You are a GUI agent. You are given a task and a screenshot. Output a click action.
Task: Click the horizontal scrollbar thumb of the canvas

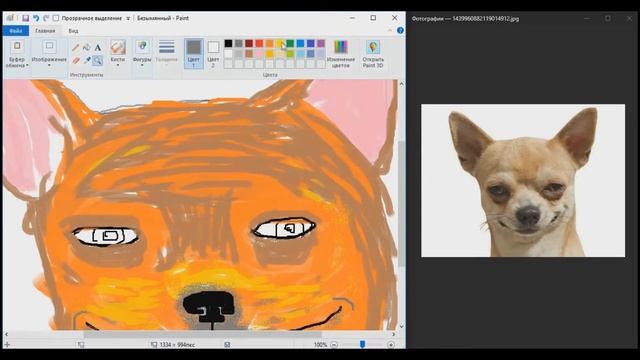(202, 334)
